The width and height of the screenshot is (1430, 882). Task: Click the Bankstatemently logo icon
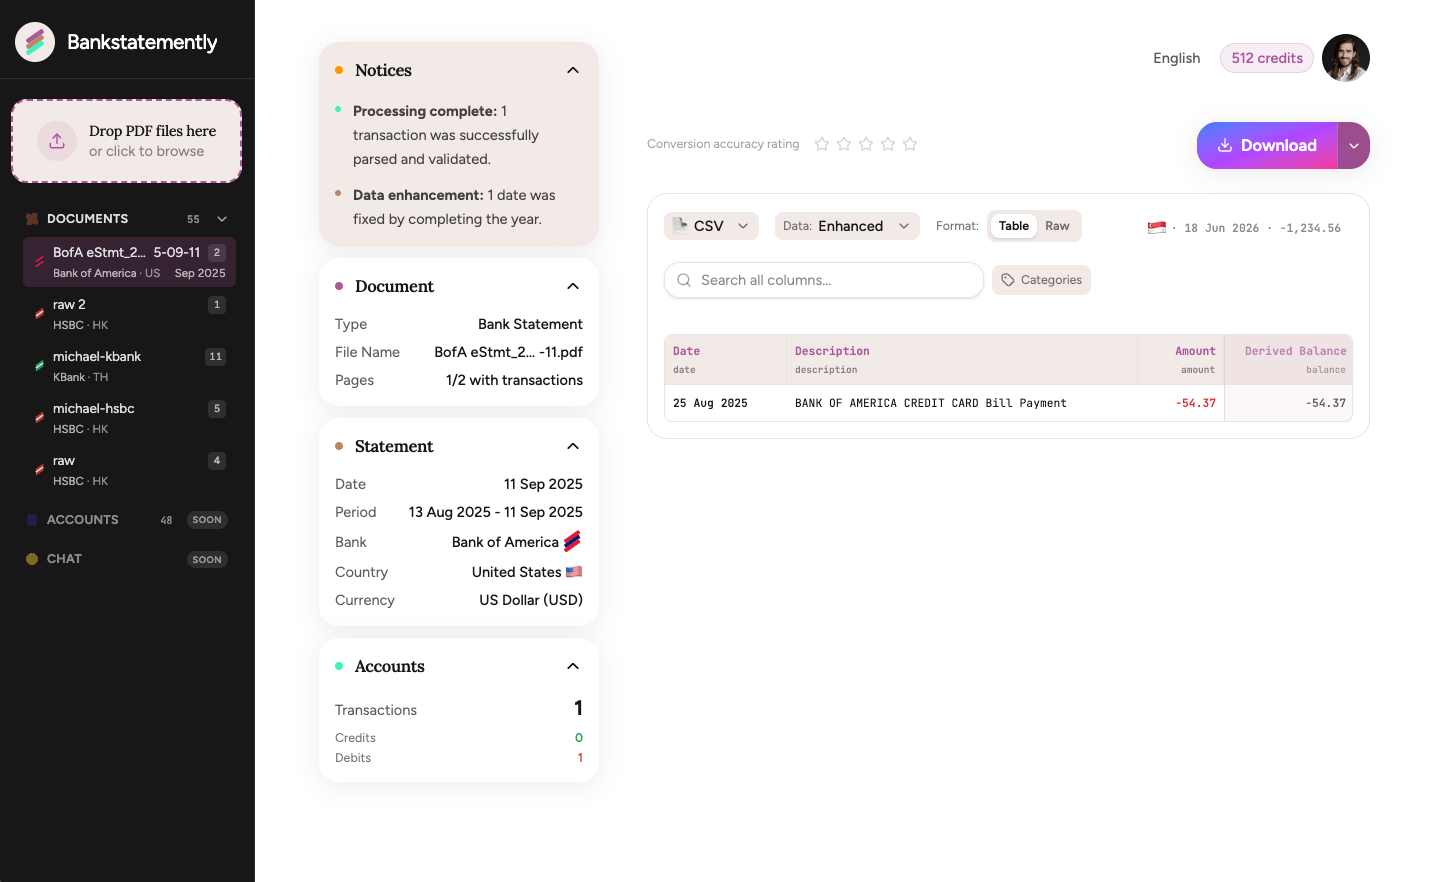(35, 42)
